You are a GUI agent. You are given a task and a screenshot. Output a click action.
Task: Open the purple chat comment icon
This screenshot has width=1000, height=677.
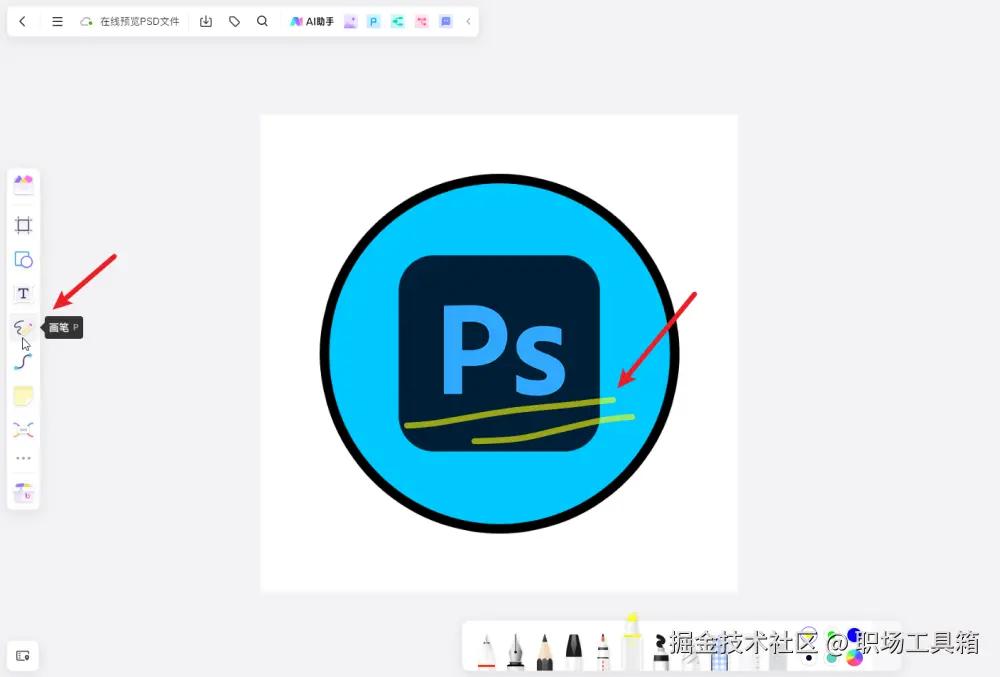coord(446,22)
